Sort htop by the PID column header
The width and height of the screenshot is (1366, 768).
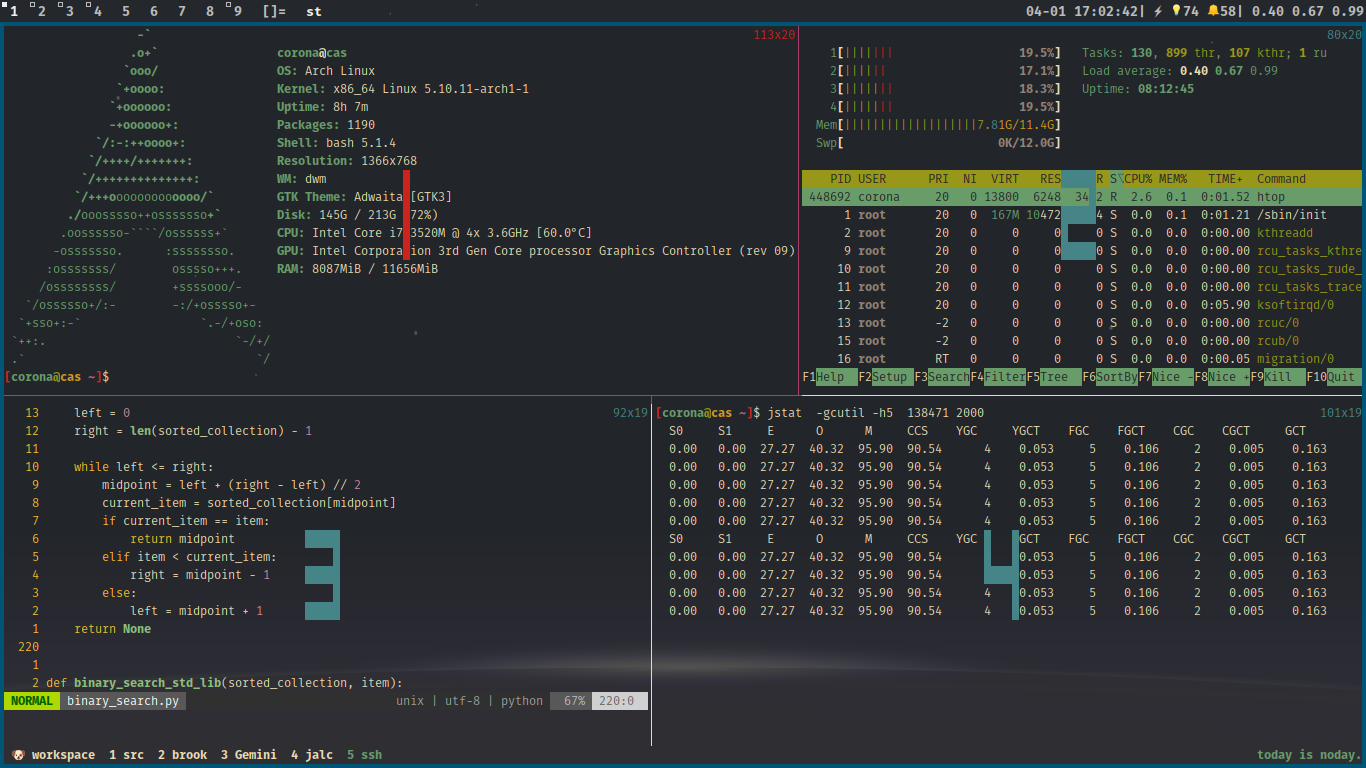pos(840,179)
